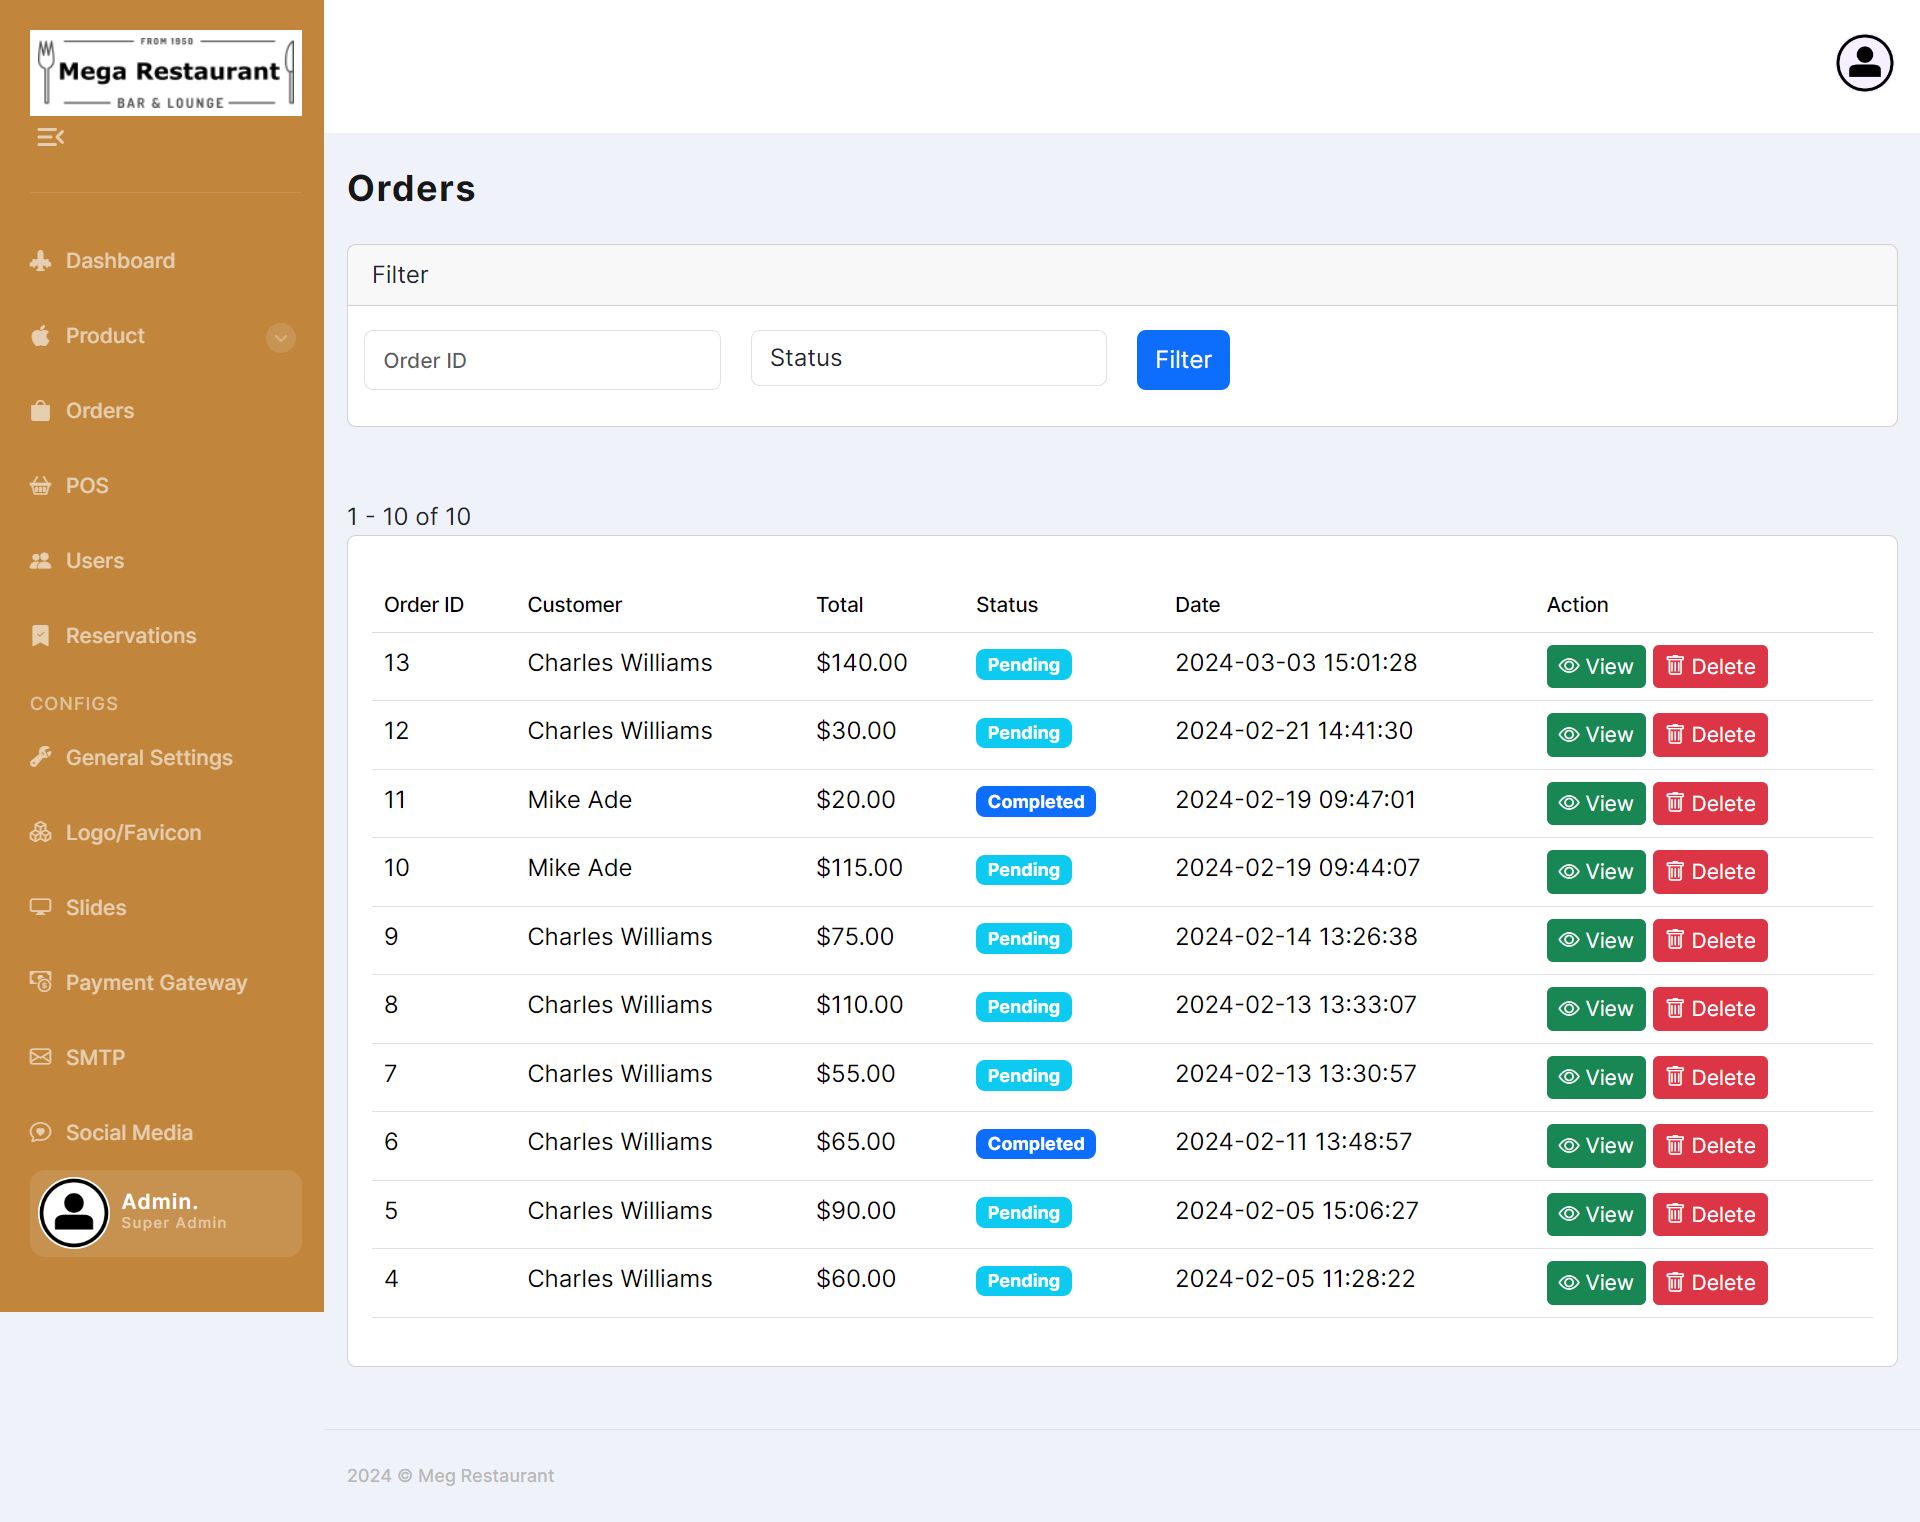The width and height of the screenshot is (1920, 1522).
Task: Click the Reservations bookmark icon
Action: pos(40,636)
